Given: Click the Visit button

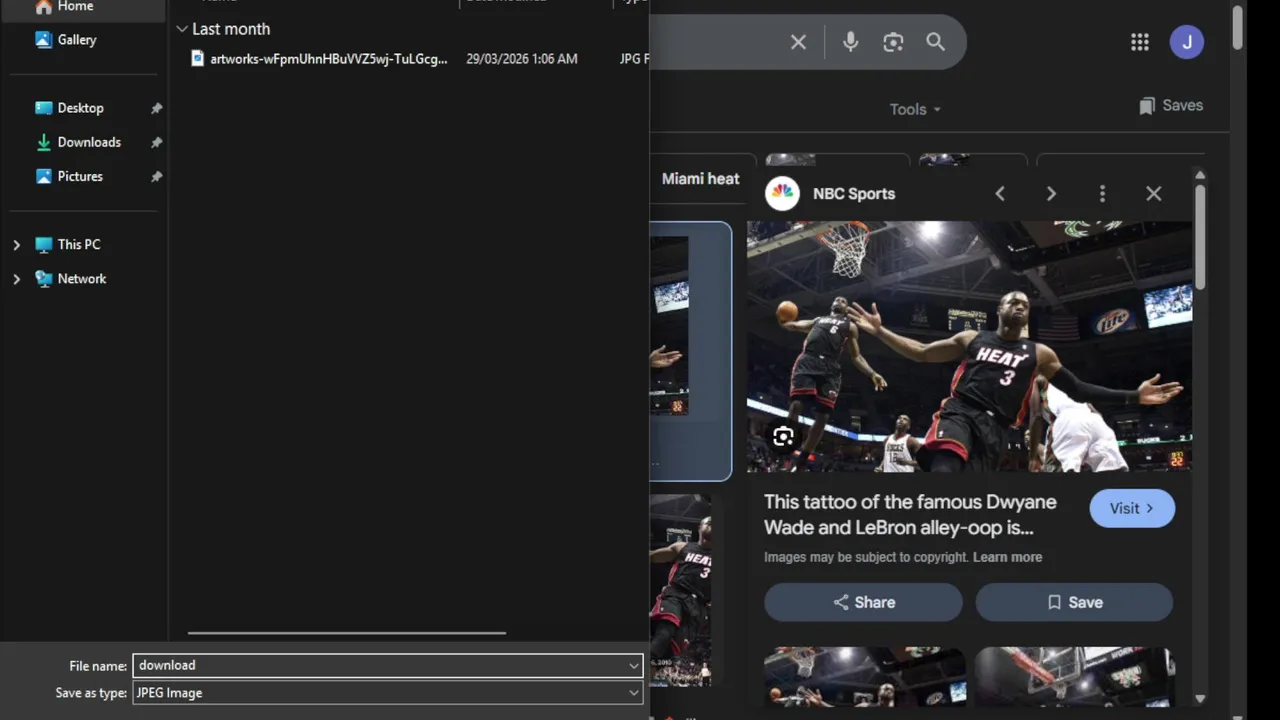Looking at the screenshot, I should [x=1132, y=508].
